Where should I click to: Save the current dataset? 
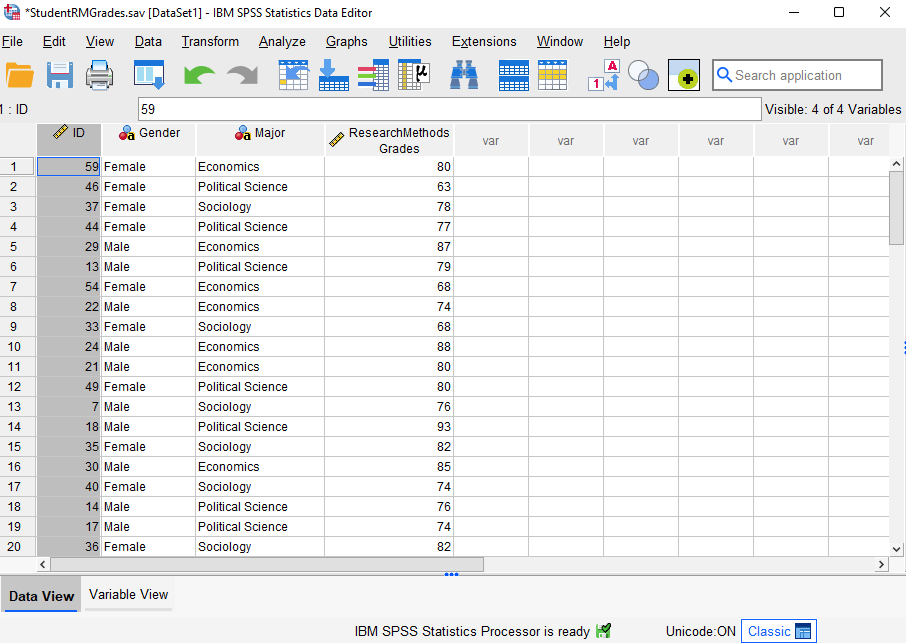click(59, 75)
